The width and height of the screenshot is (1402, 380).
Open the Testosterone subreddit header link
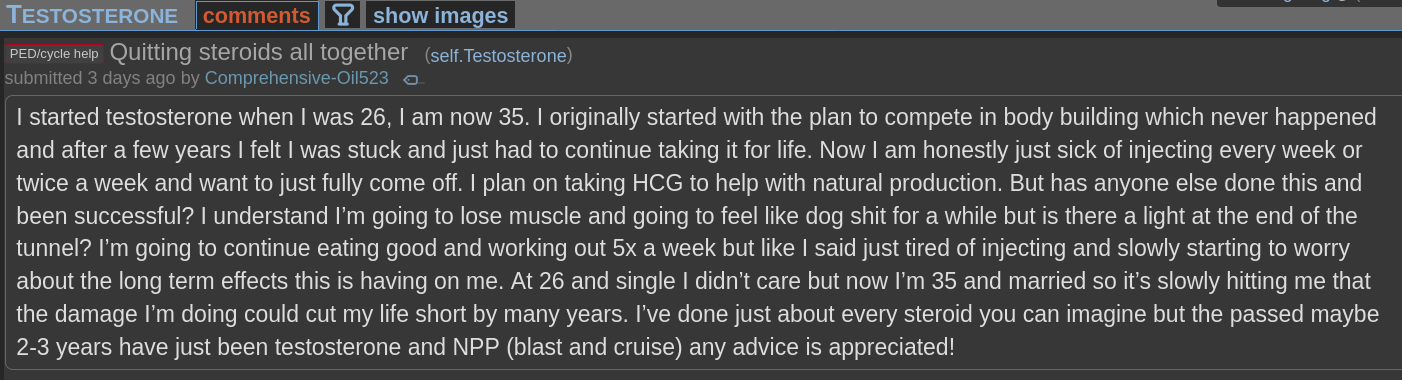(92, 15)
